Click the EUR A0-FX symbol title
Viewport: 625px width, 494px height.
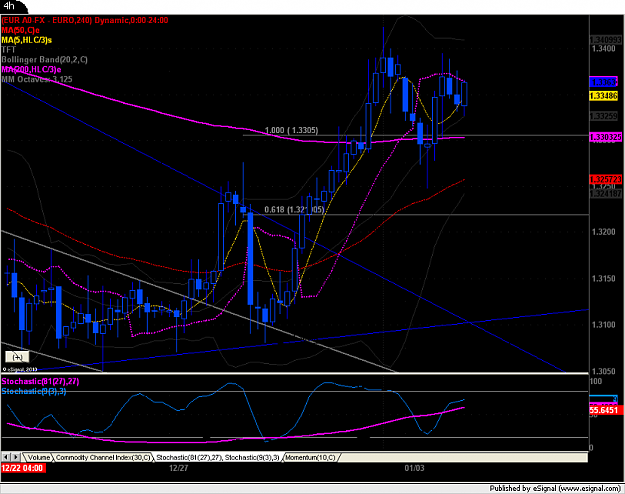coord(85,20)
